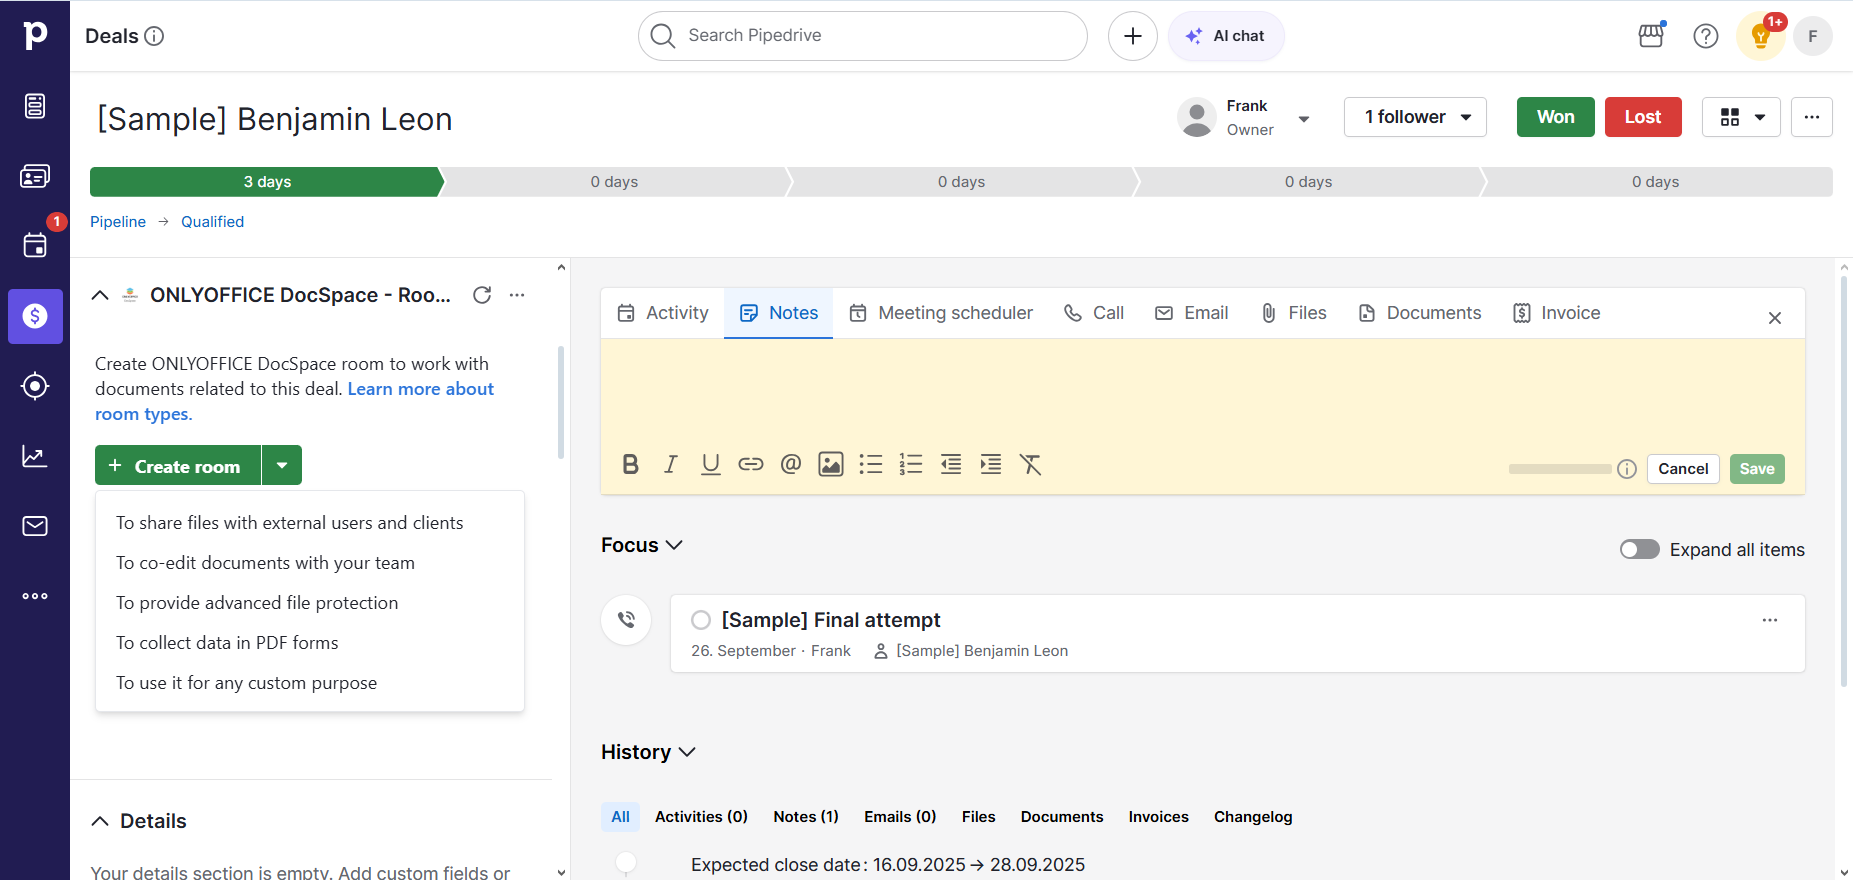Viewport: 1853px width, 880px height.
Task: Open Leads inbox in sidebar
Action: click(35, 106)
